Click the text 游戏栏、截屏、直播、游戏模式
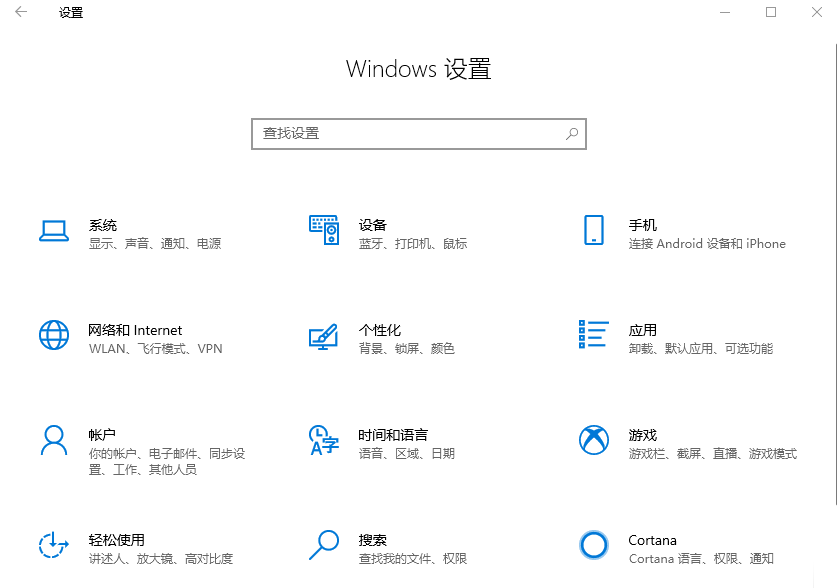The height and width of the screenshot is (588, 837). [x=713, y=454]
